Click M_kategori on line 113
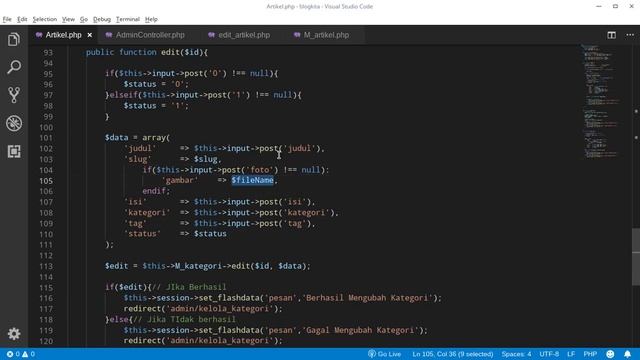 [x=198, y=266]
